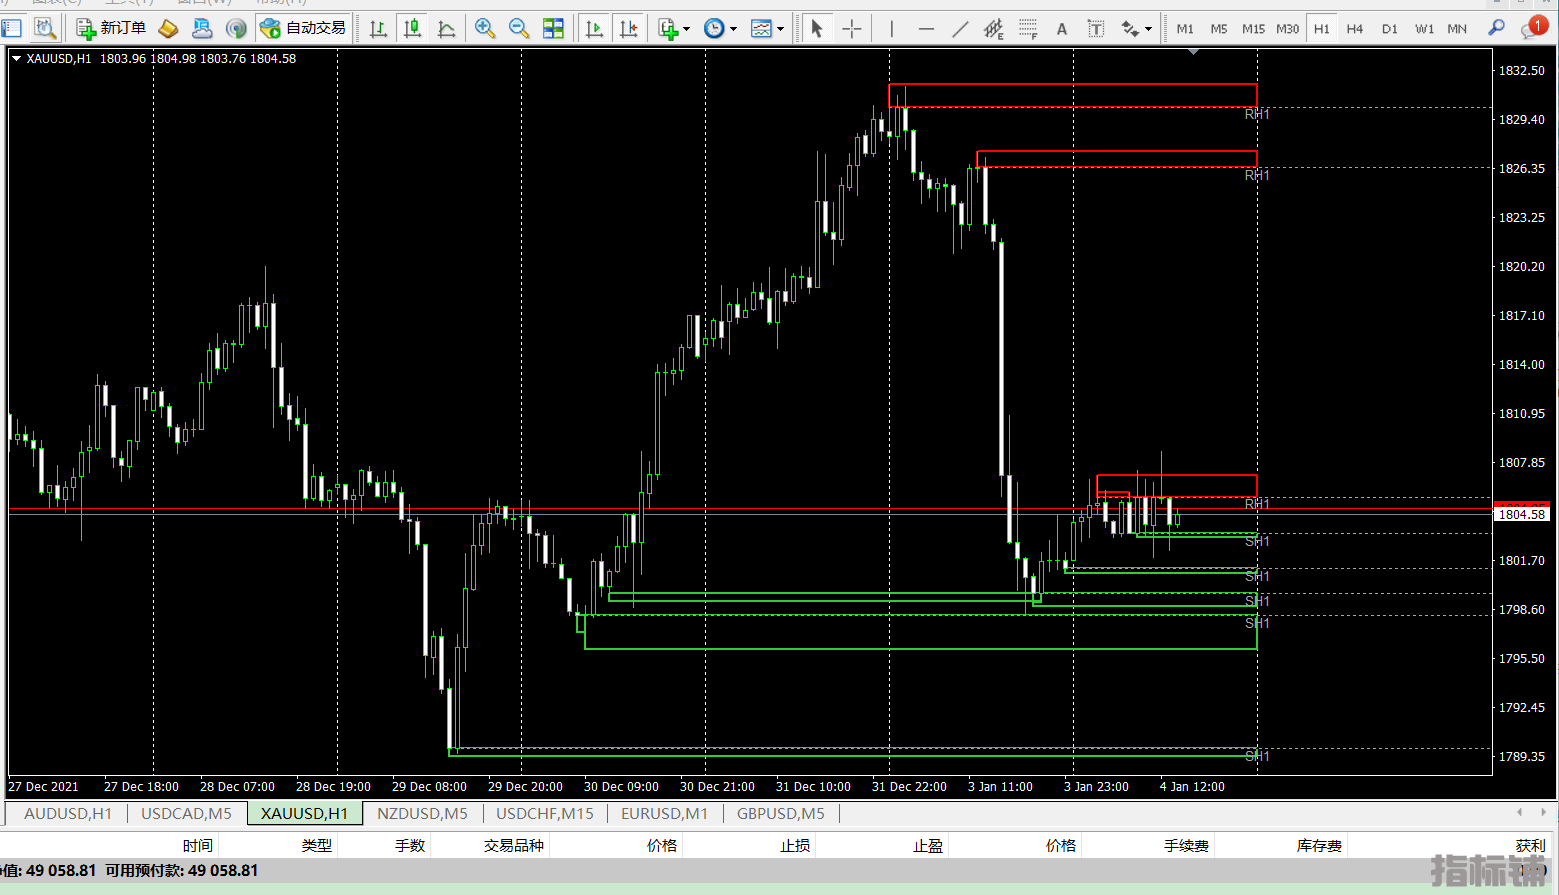Image resolution: width=1559 pixels, height=895 pixels.
Task: Click the 1832.50 price scale value
Action: [x=1521, y=71]
